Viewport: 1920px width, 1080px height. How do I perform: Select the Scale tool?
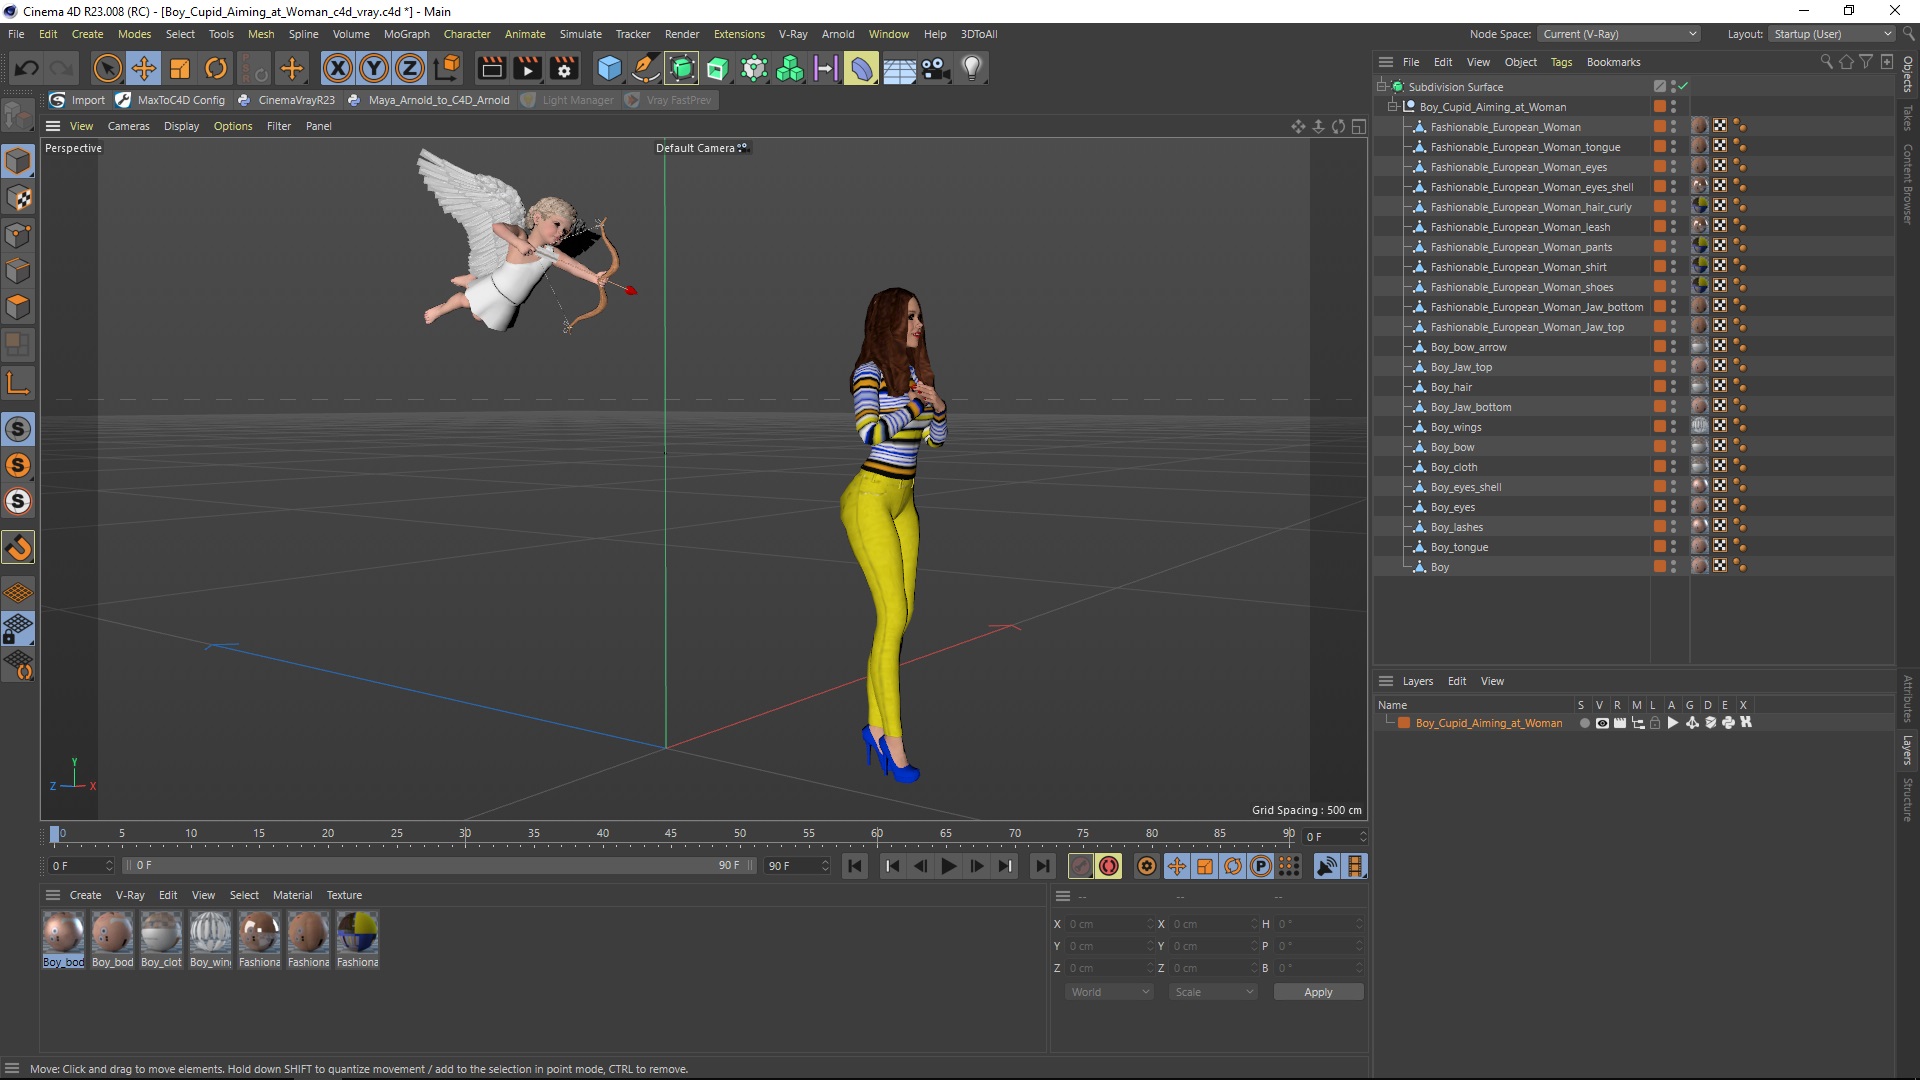click(180, 68)
